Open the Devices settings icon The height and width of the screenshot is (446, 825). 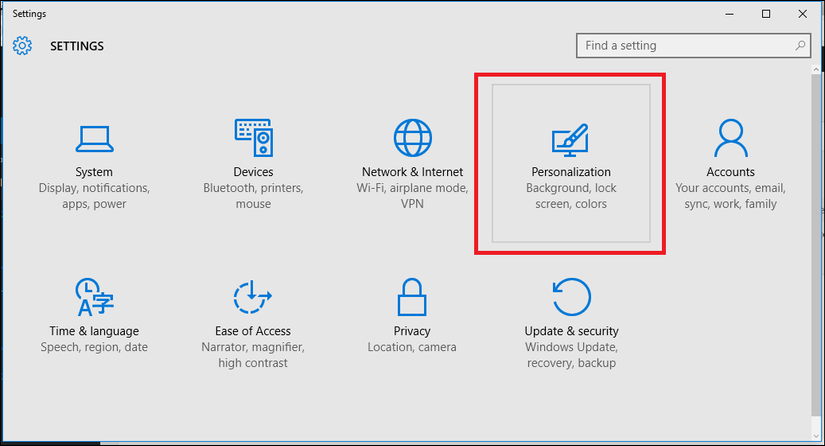253,137
